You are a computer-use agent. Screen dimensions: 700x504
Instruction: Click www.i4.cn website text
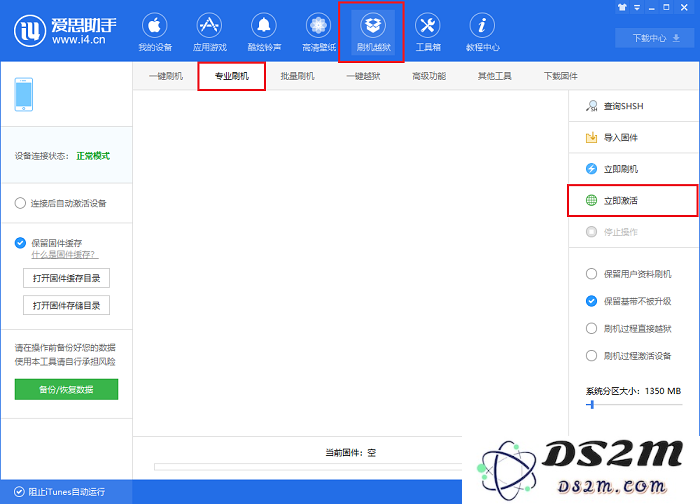(79, 40)
